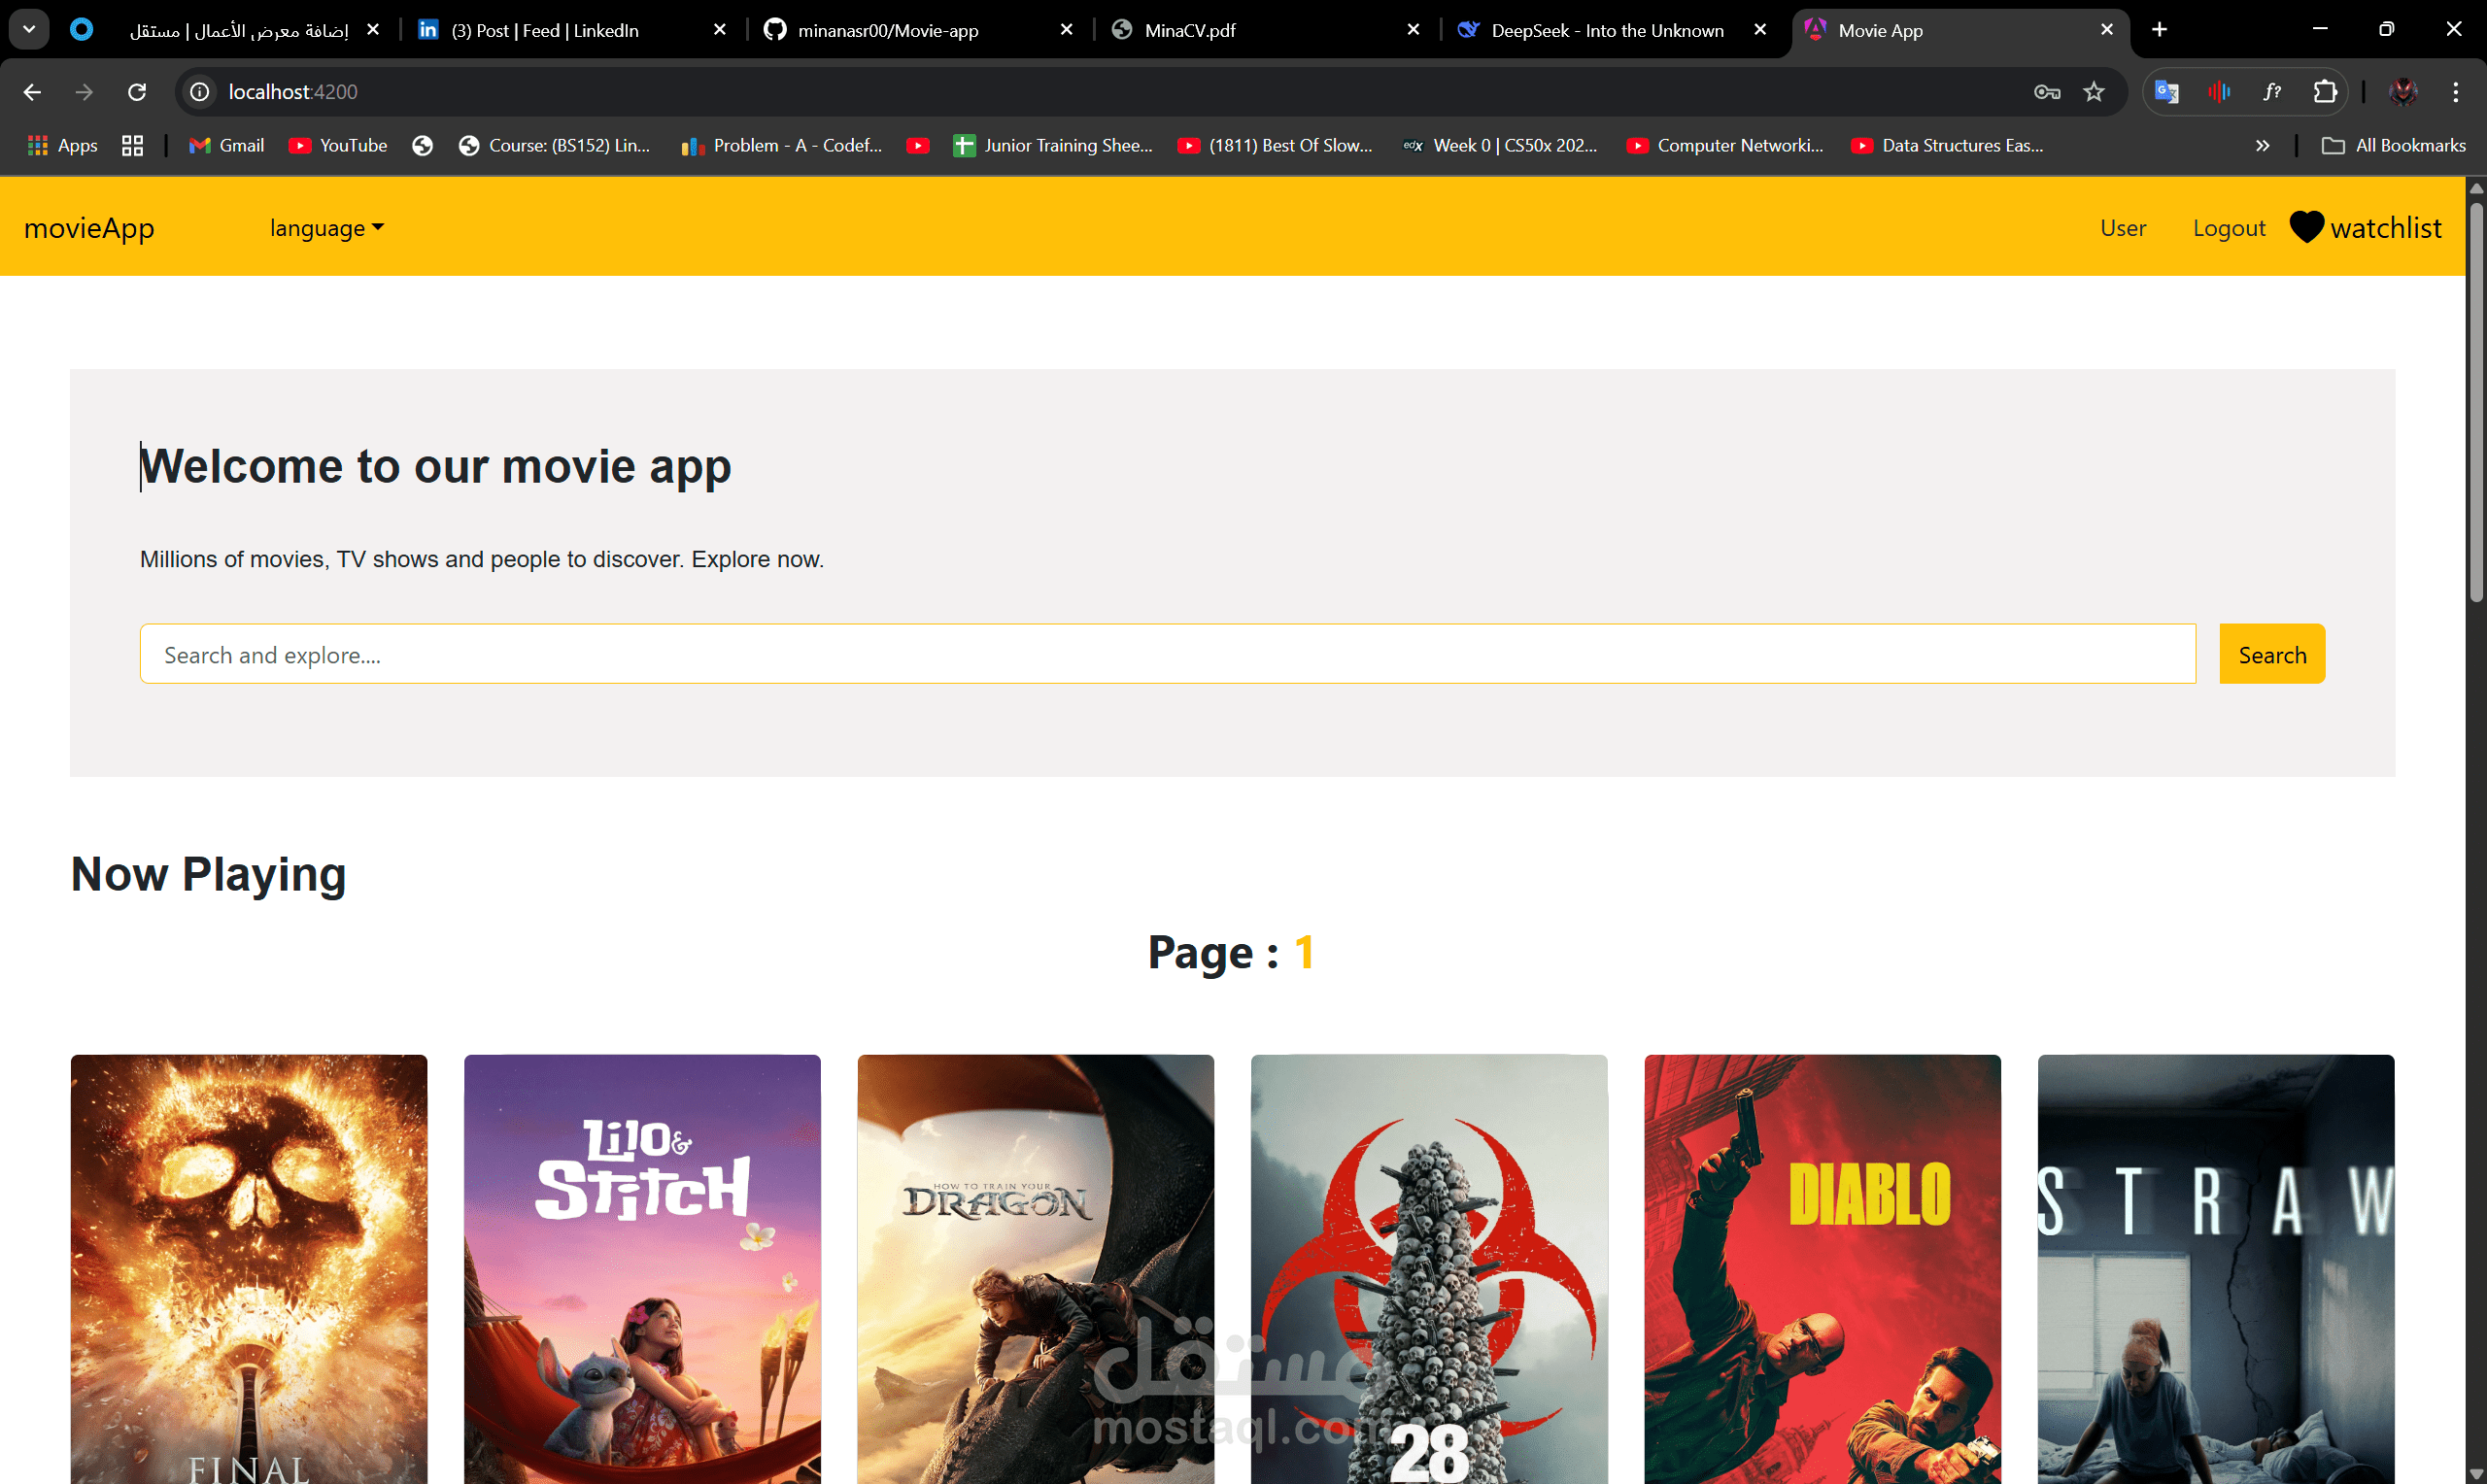Click the watchlist heart icon
Image resolution: width=2487 pixels, height=1484 pixels.
coord(2307,228)
